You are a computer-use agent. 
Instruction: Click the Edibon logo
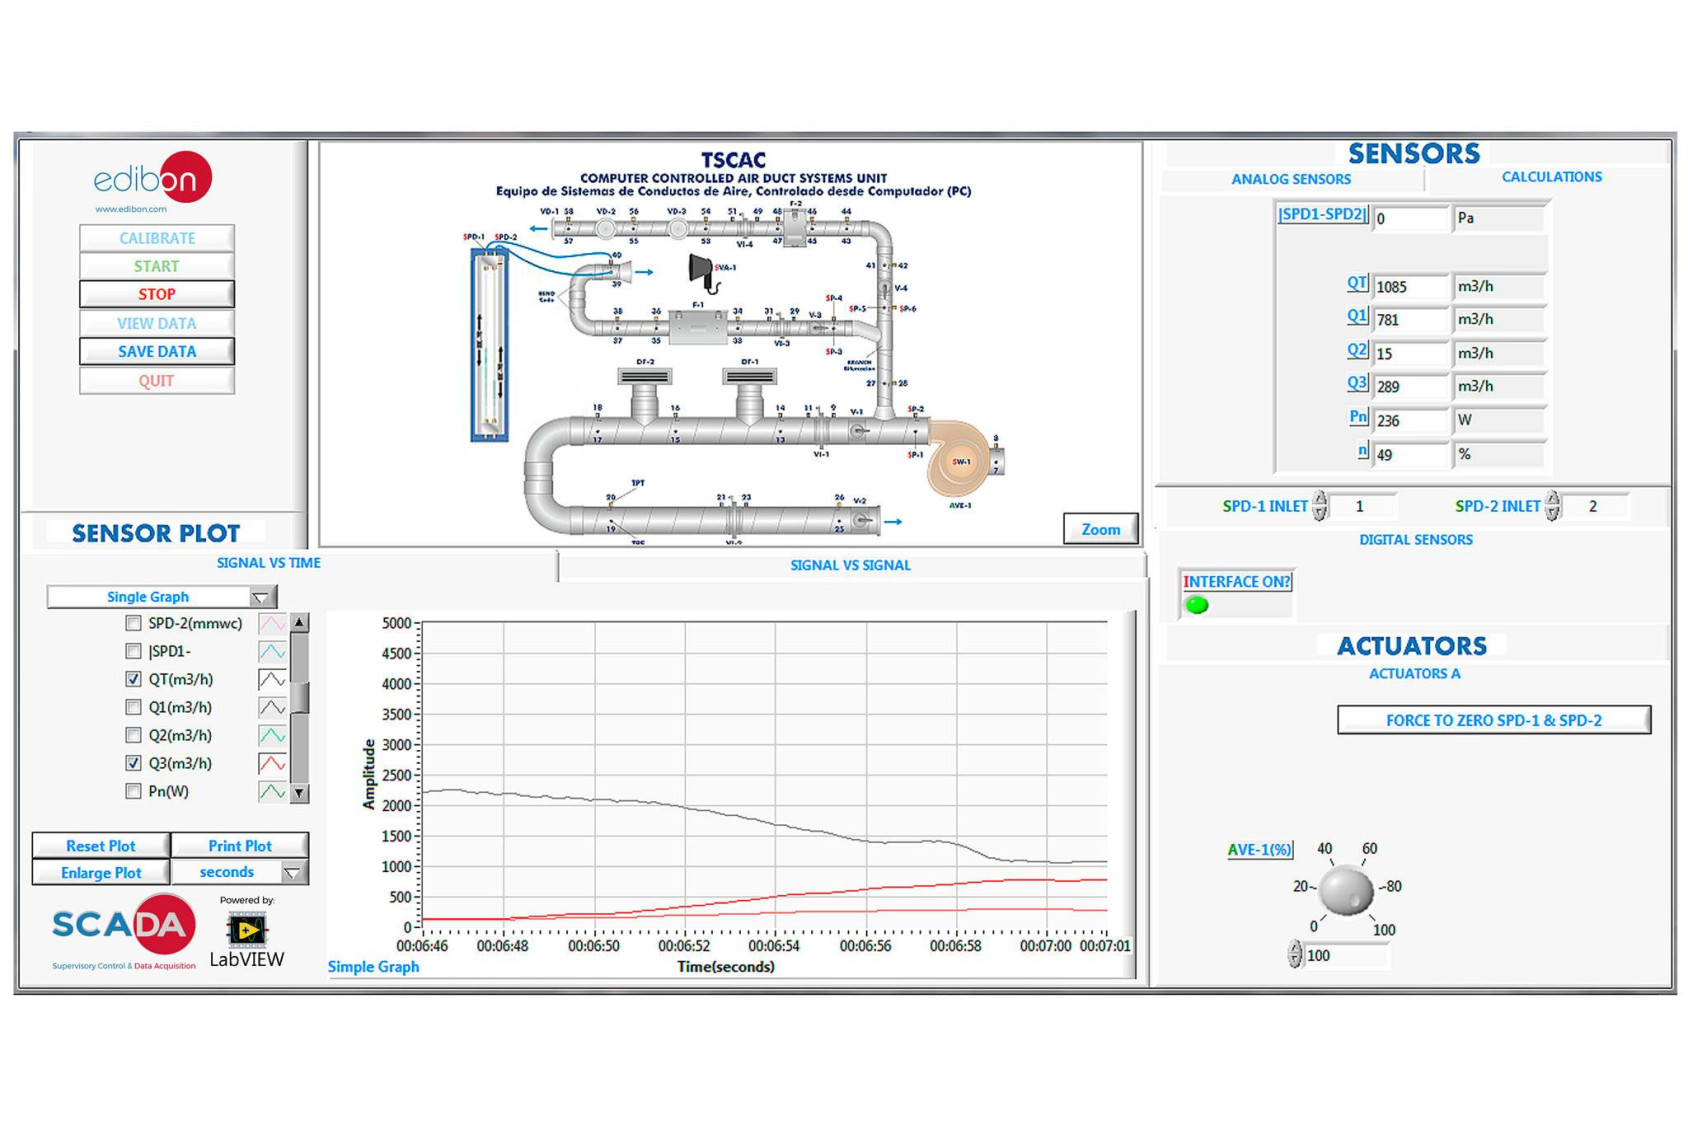click(x=152, y=177)
